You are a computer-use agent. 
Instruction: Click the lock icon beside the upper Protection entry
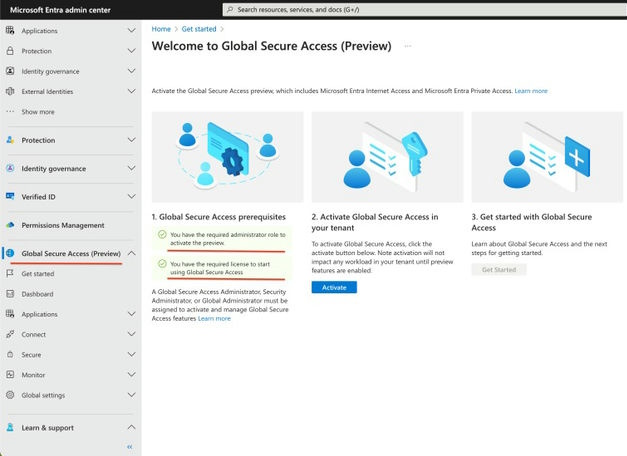[x=10, y=51]
